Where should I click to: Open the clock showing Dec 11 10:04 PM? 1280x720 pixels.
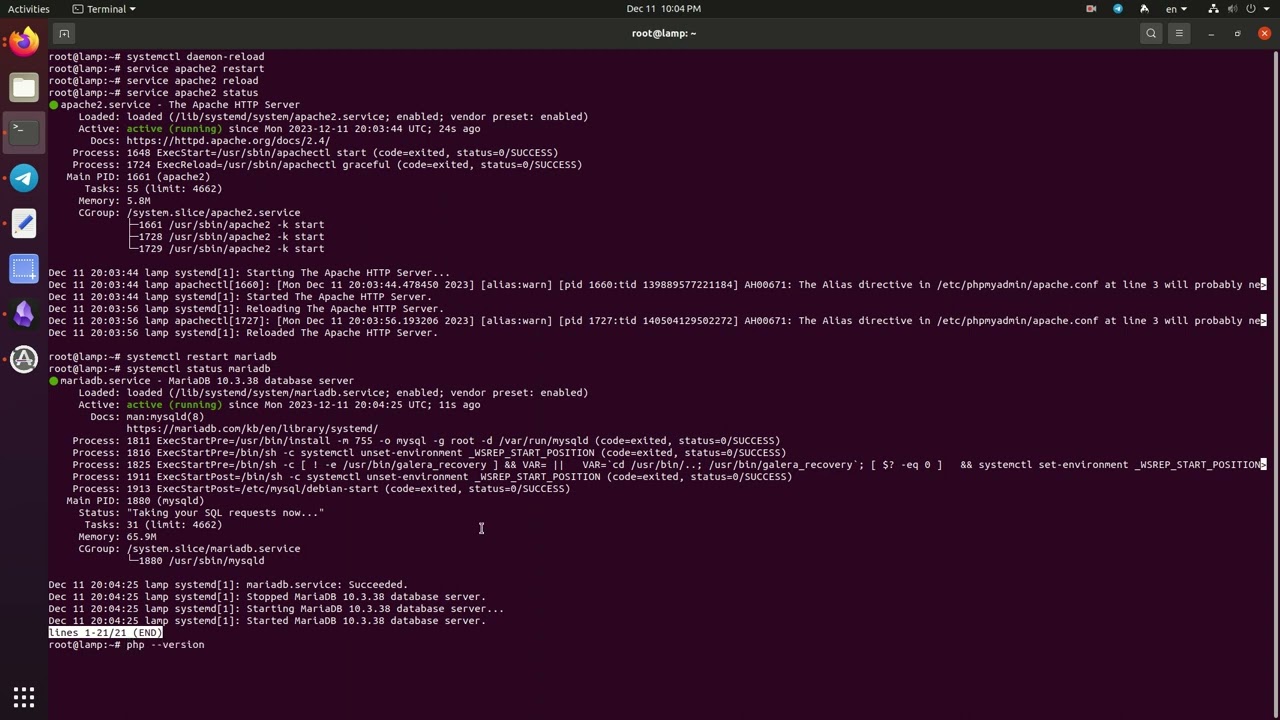[663, 8]
